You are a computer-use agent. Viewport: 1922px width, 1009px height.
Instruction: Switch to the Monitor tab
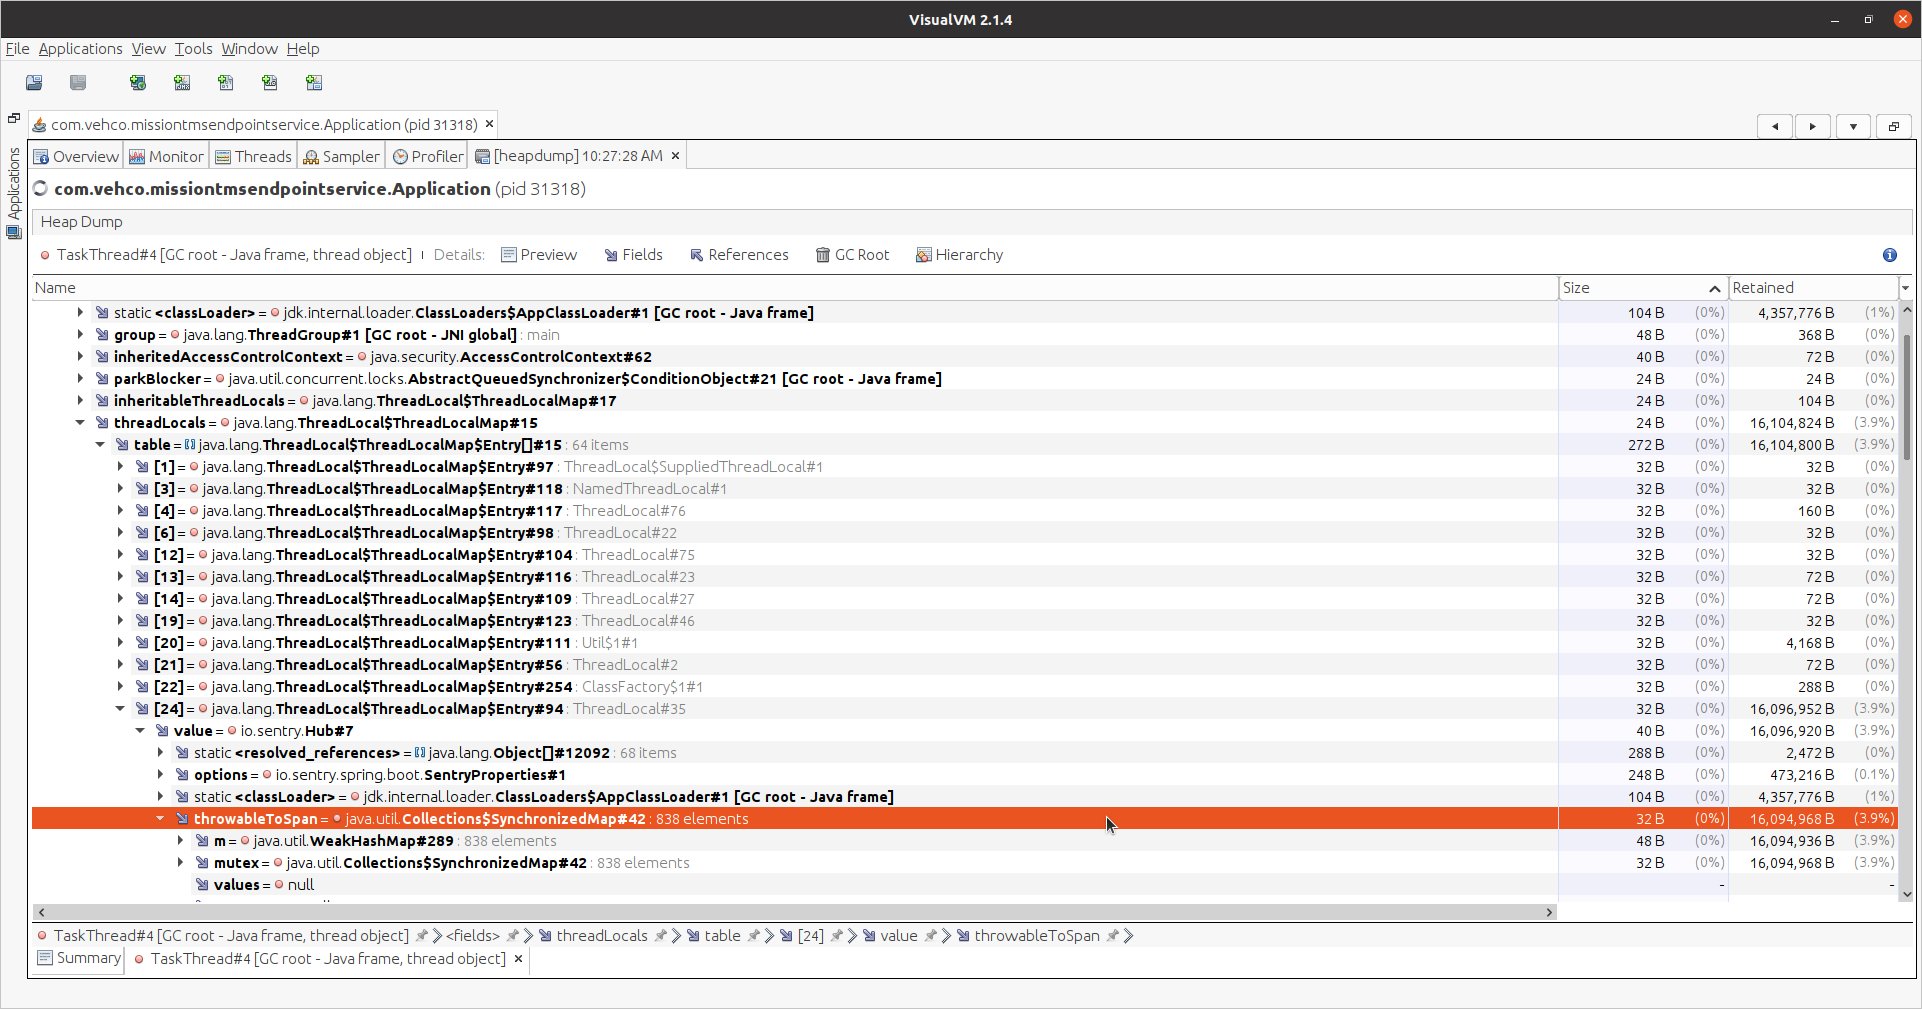[x=166, y=155]
